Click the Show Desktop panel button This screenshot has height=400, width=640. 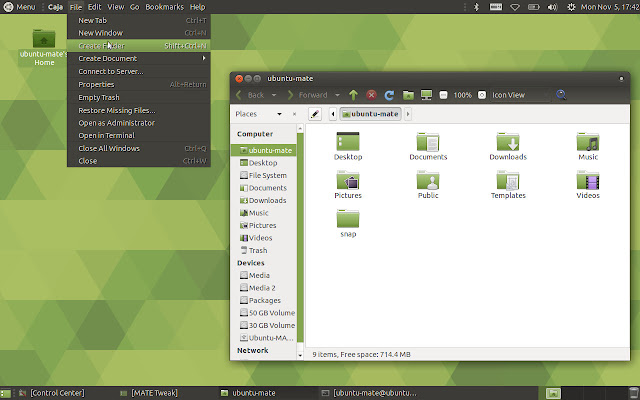point(6,393)
